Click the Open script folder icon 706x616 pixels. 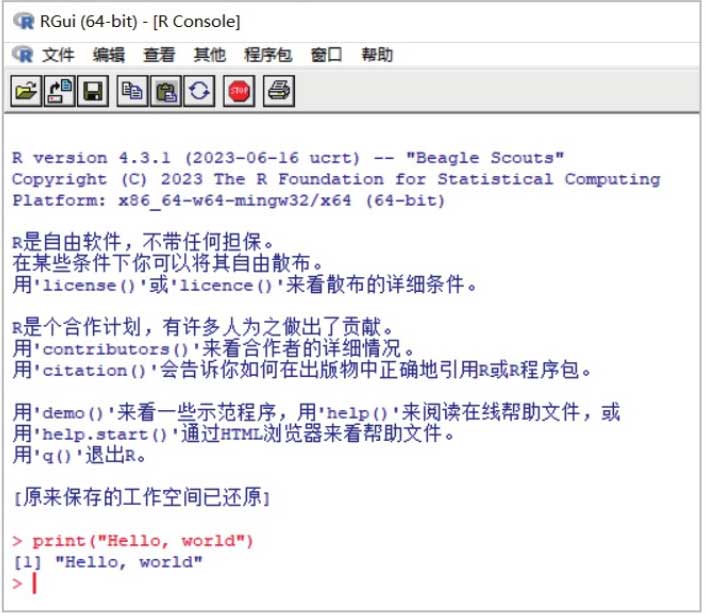tap(26, 91)
